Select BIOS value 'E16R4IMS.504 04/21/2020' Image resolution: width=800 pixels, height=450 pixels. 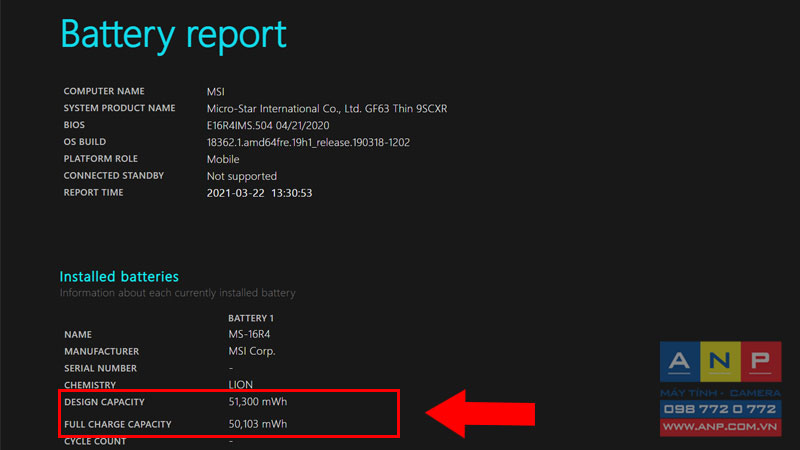[x=268, y=126]
